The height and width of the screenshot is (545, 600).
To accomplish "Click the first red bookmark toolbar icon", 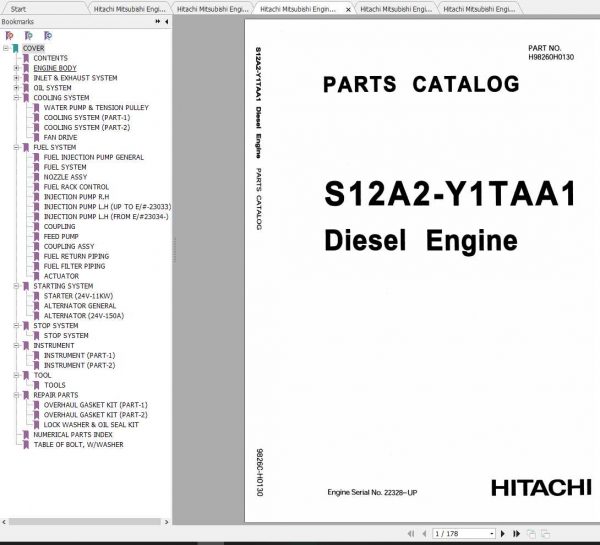I will tap(10, 36).
